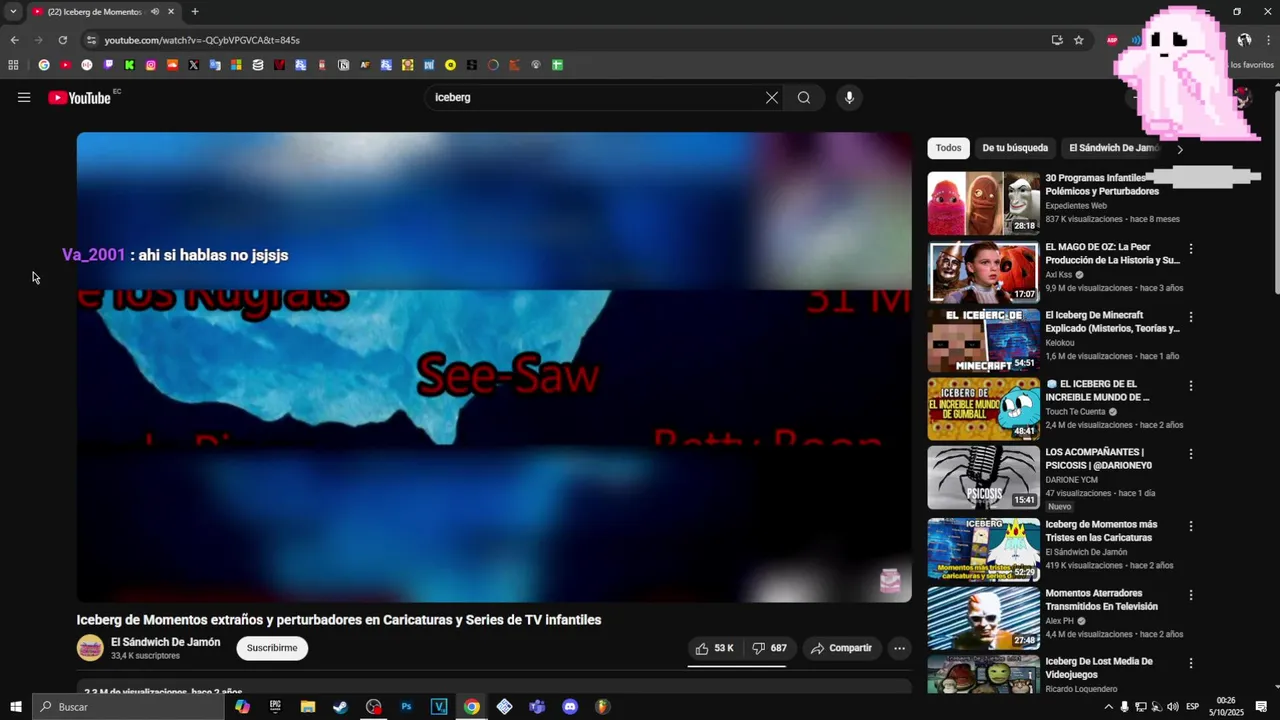The height and width of the screenshot is (720, 1280).
Task: Select the De tu búsqueda chip
Action: click(x=1015, y=148)
